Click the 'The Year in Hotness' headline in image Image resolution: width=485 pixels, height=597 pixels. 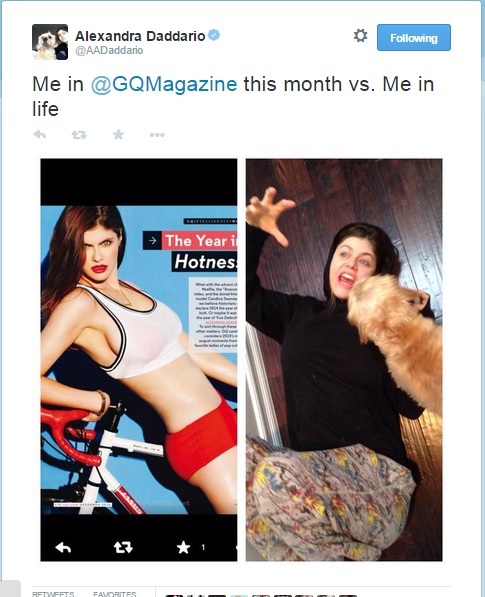[x=190, y=251]
